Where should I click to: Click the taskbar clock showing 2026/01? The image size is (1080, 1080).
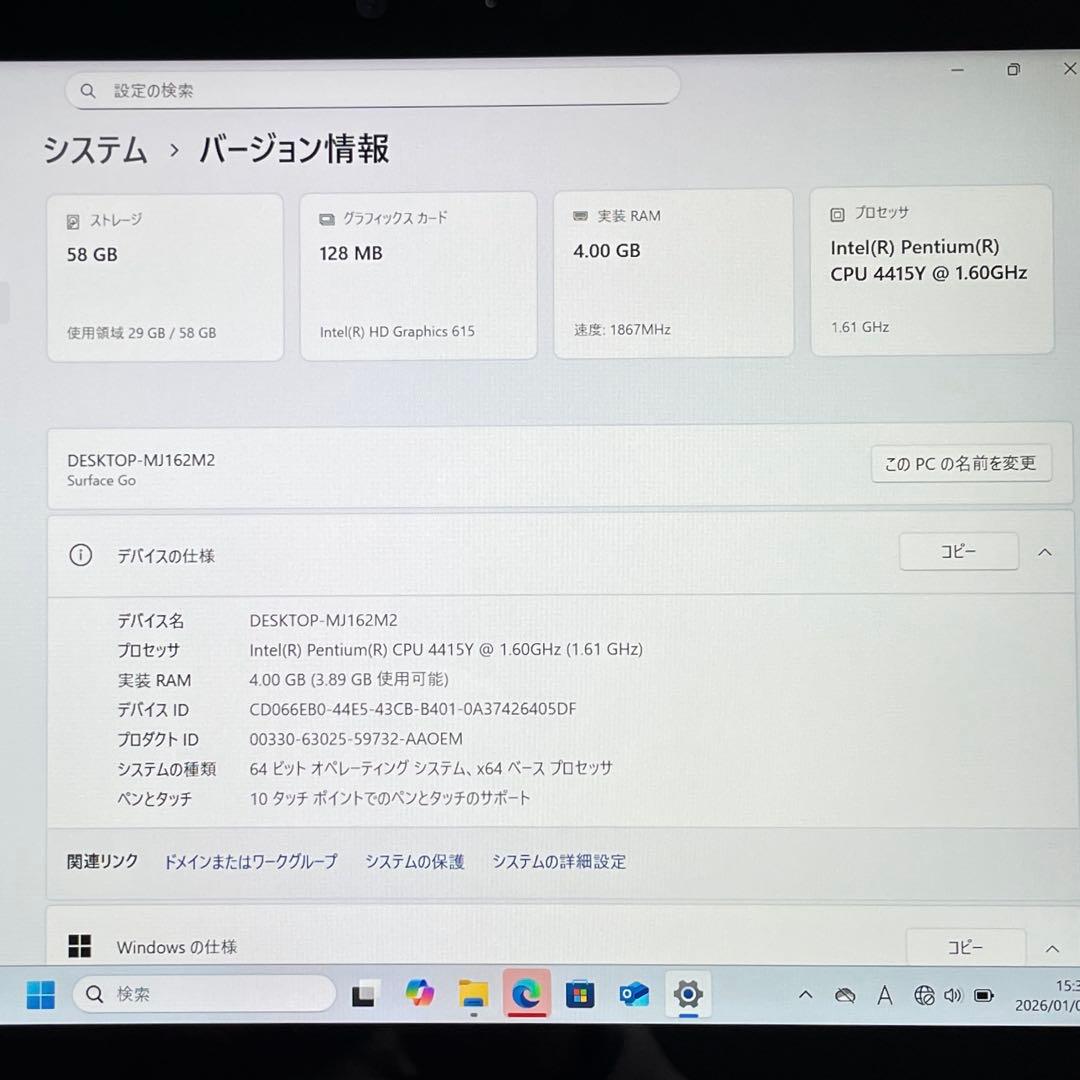point(1046,995)
